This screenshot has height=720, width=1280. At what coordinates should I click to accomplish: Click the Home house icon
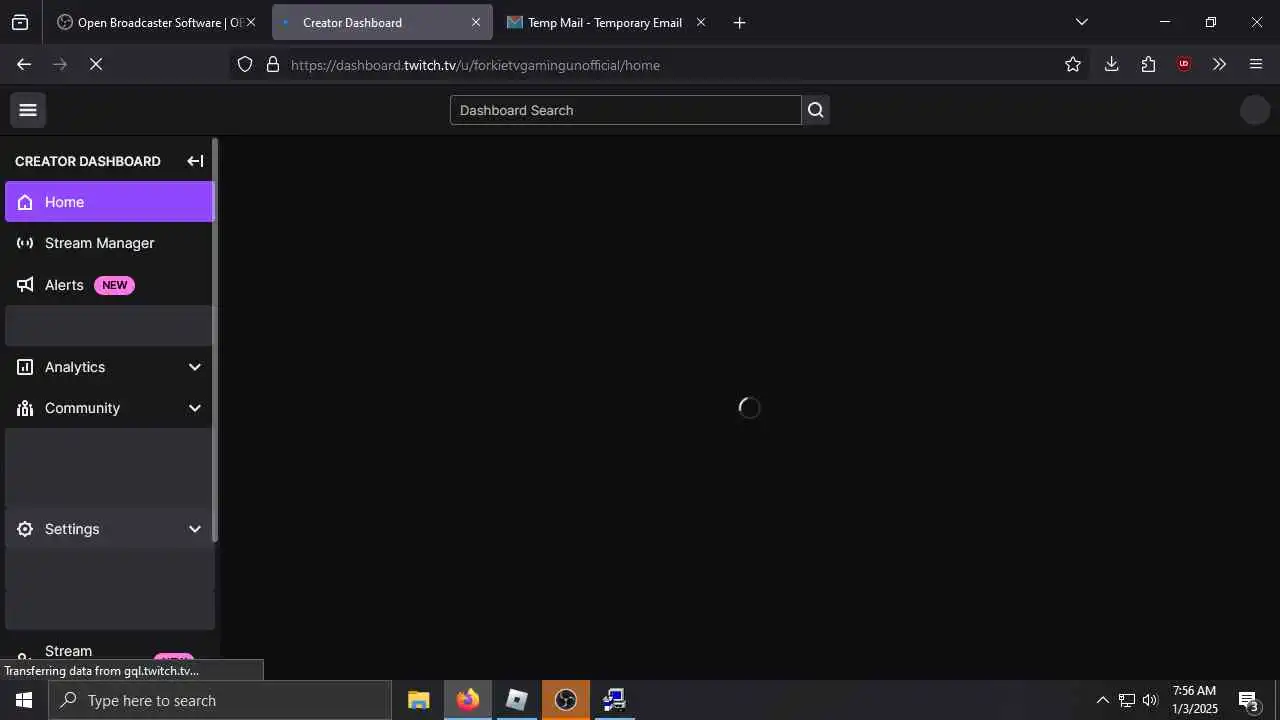[25, 202]
